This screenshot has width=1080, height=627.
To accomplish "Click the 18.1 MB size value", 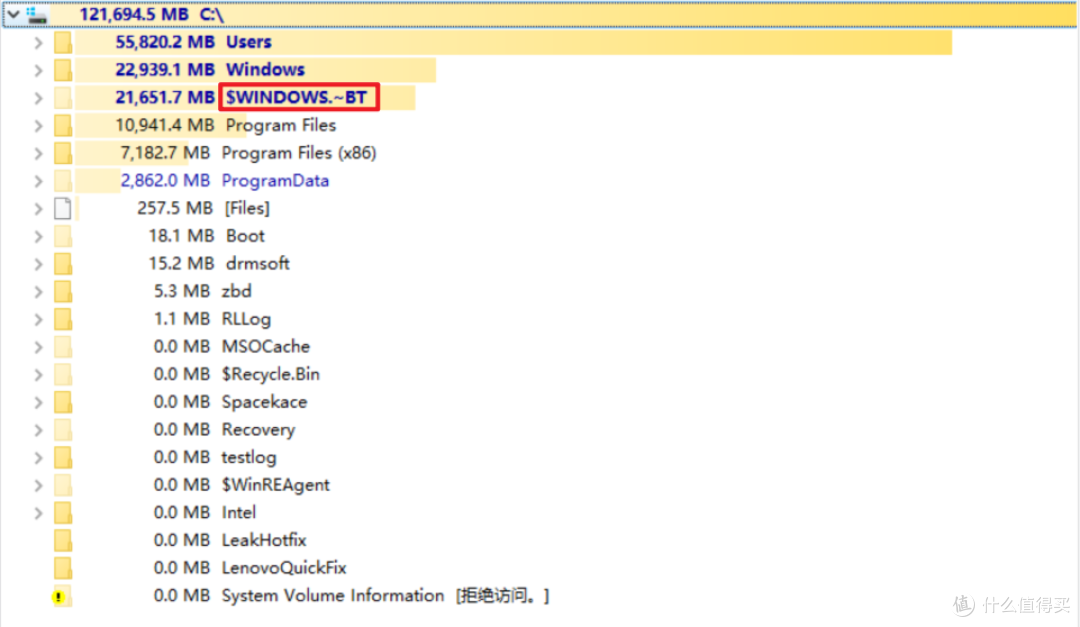I will 181,236.
